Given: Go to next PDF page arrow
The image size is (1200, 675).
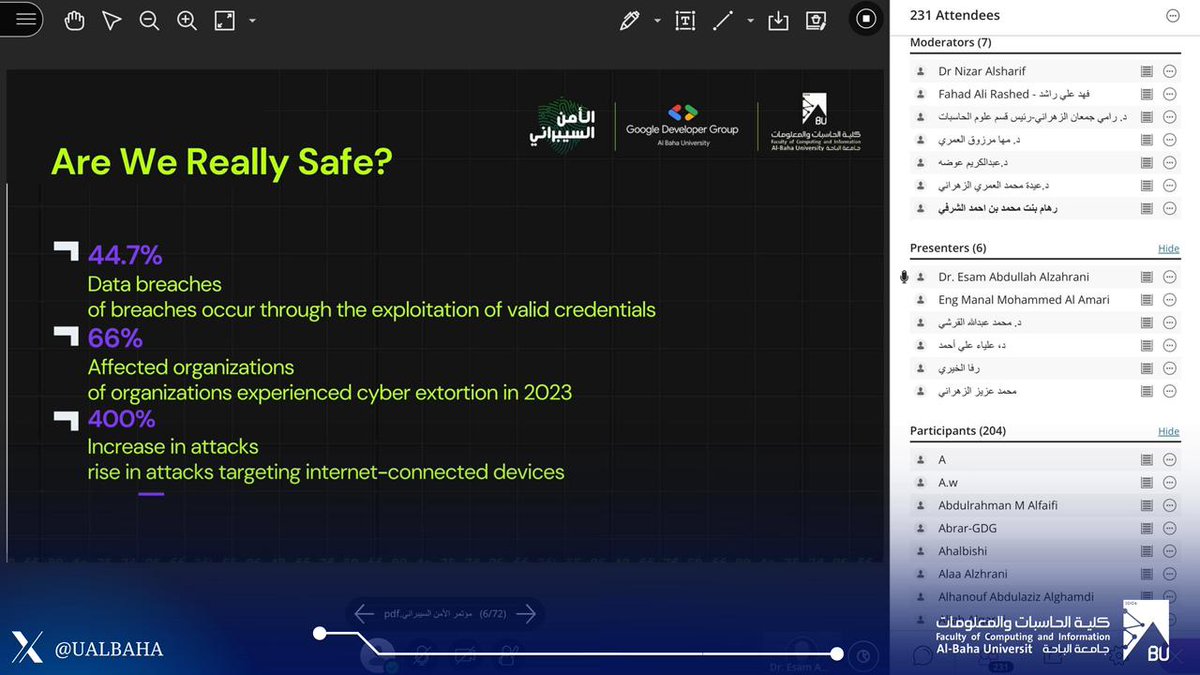Looking at the screenshot, I should point(526,614).
